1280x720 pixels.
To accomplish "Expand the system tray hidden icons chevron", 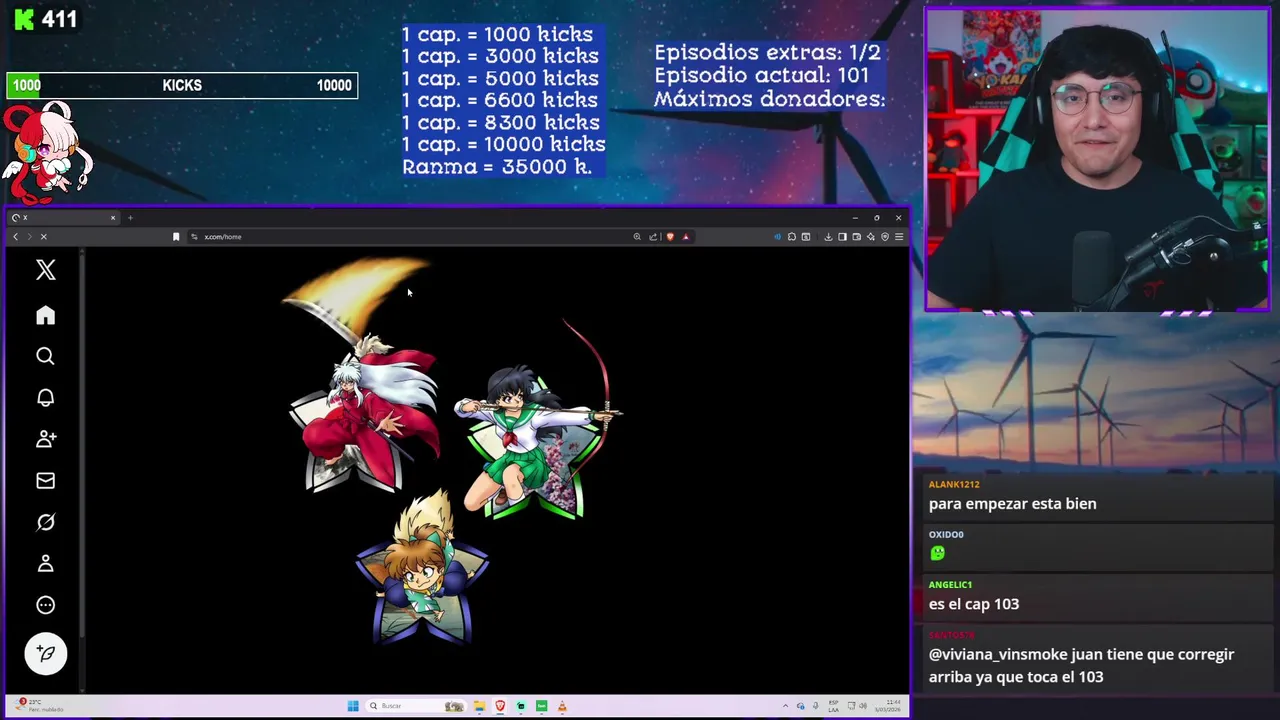I will 785,706.
